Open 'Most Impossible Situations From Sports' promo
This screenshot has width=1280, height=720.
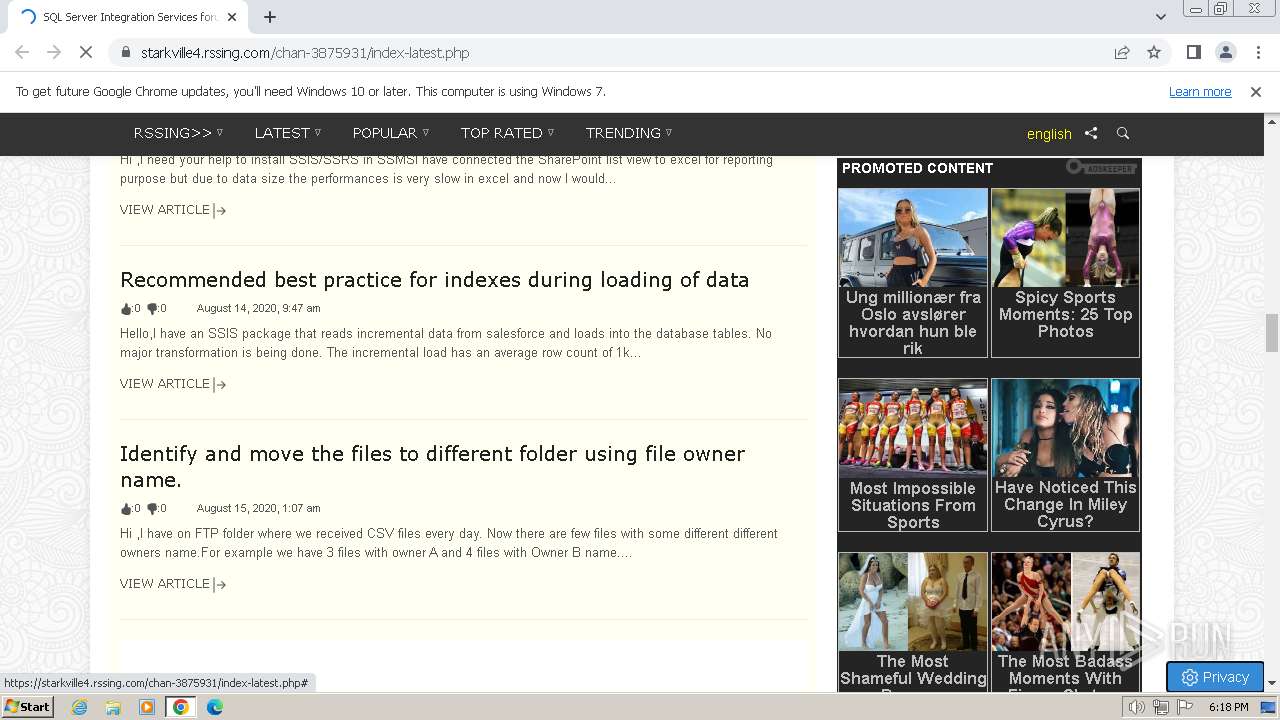point(913,455)
